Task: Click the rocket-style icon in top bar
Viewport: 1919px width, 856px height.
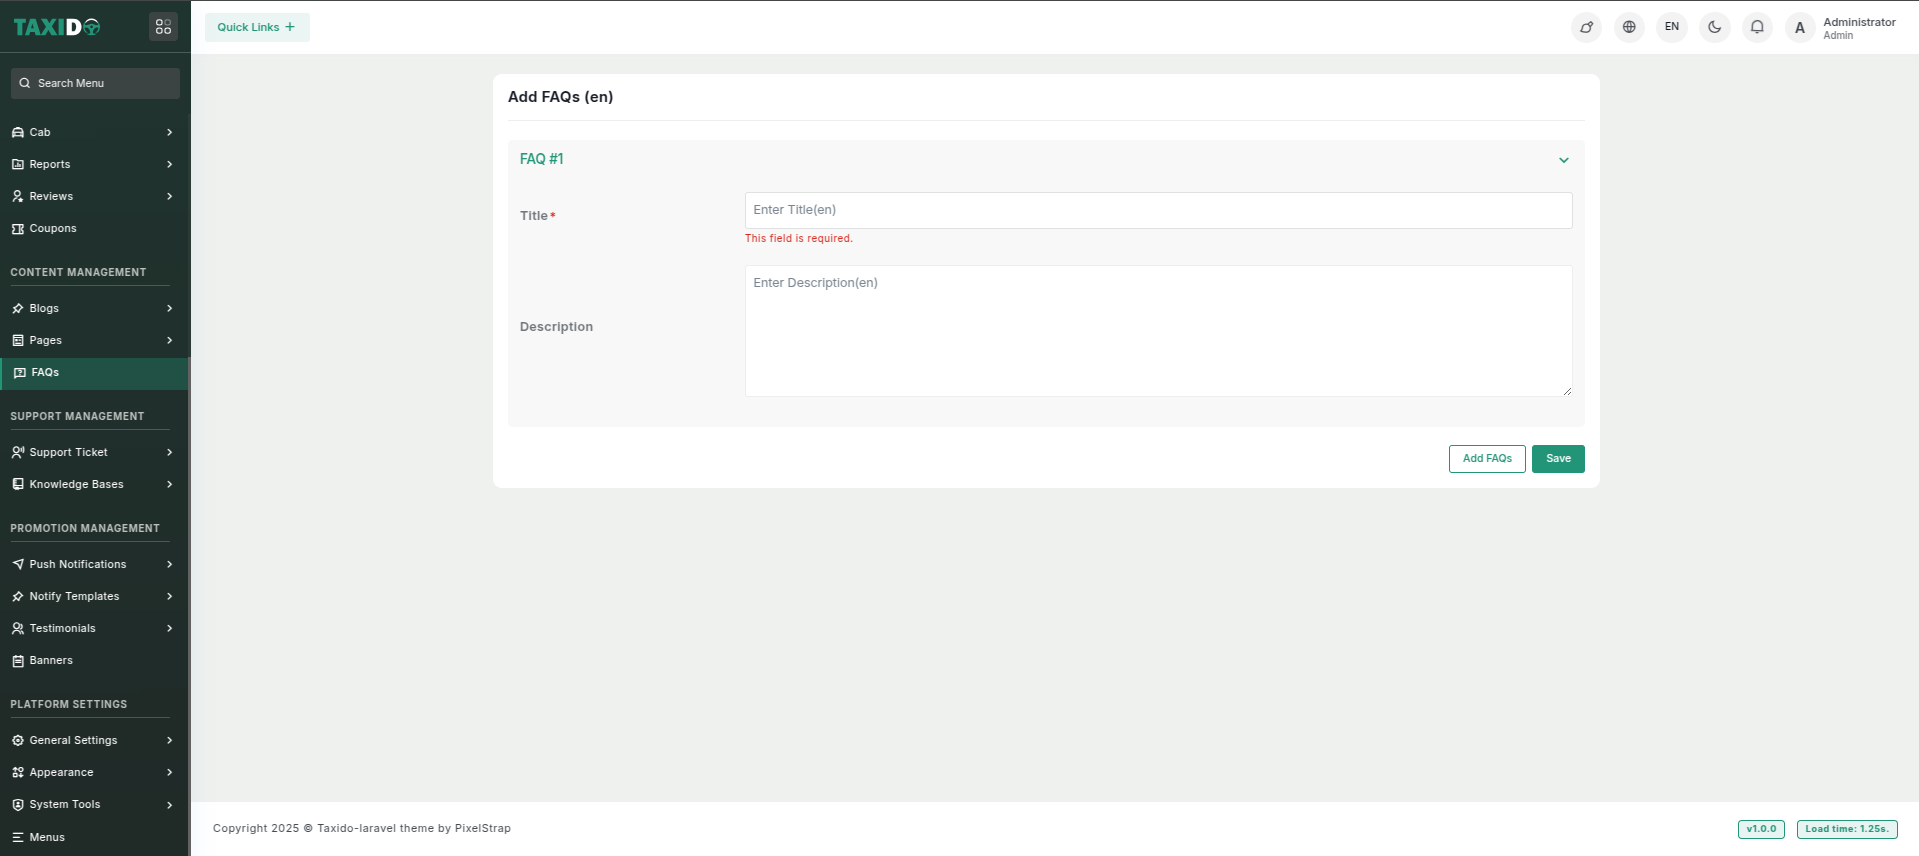Action: (1586, 27)
